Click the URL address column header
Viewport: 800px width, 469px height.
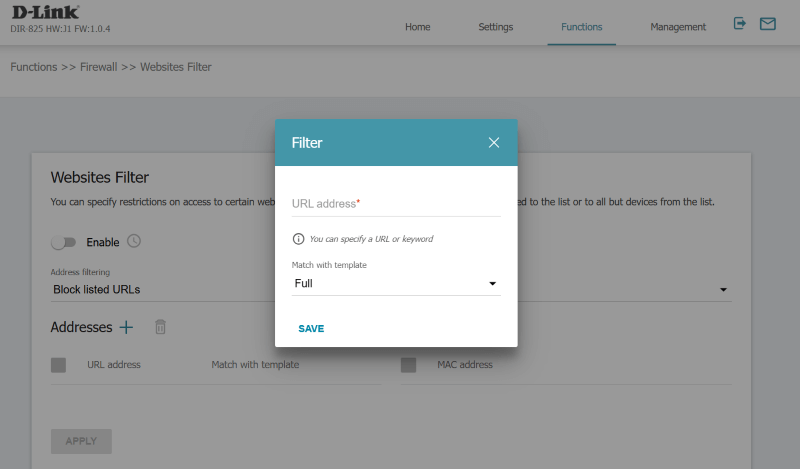(114, 365)
